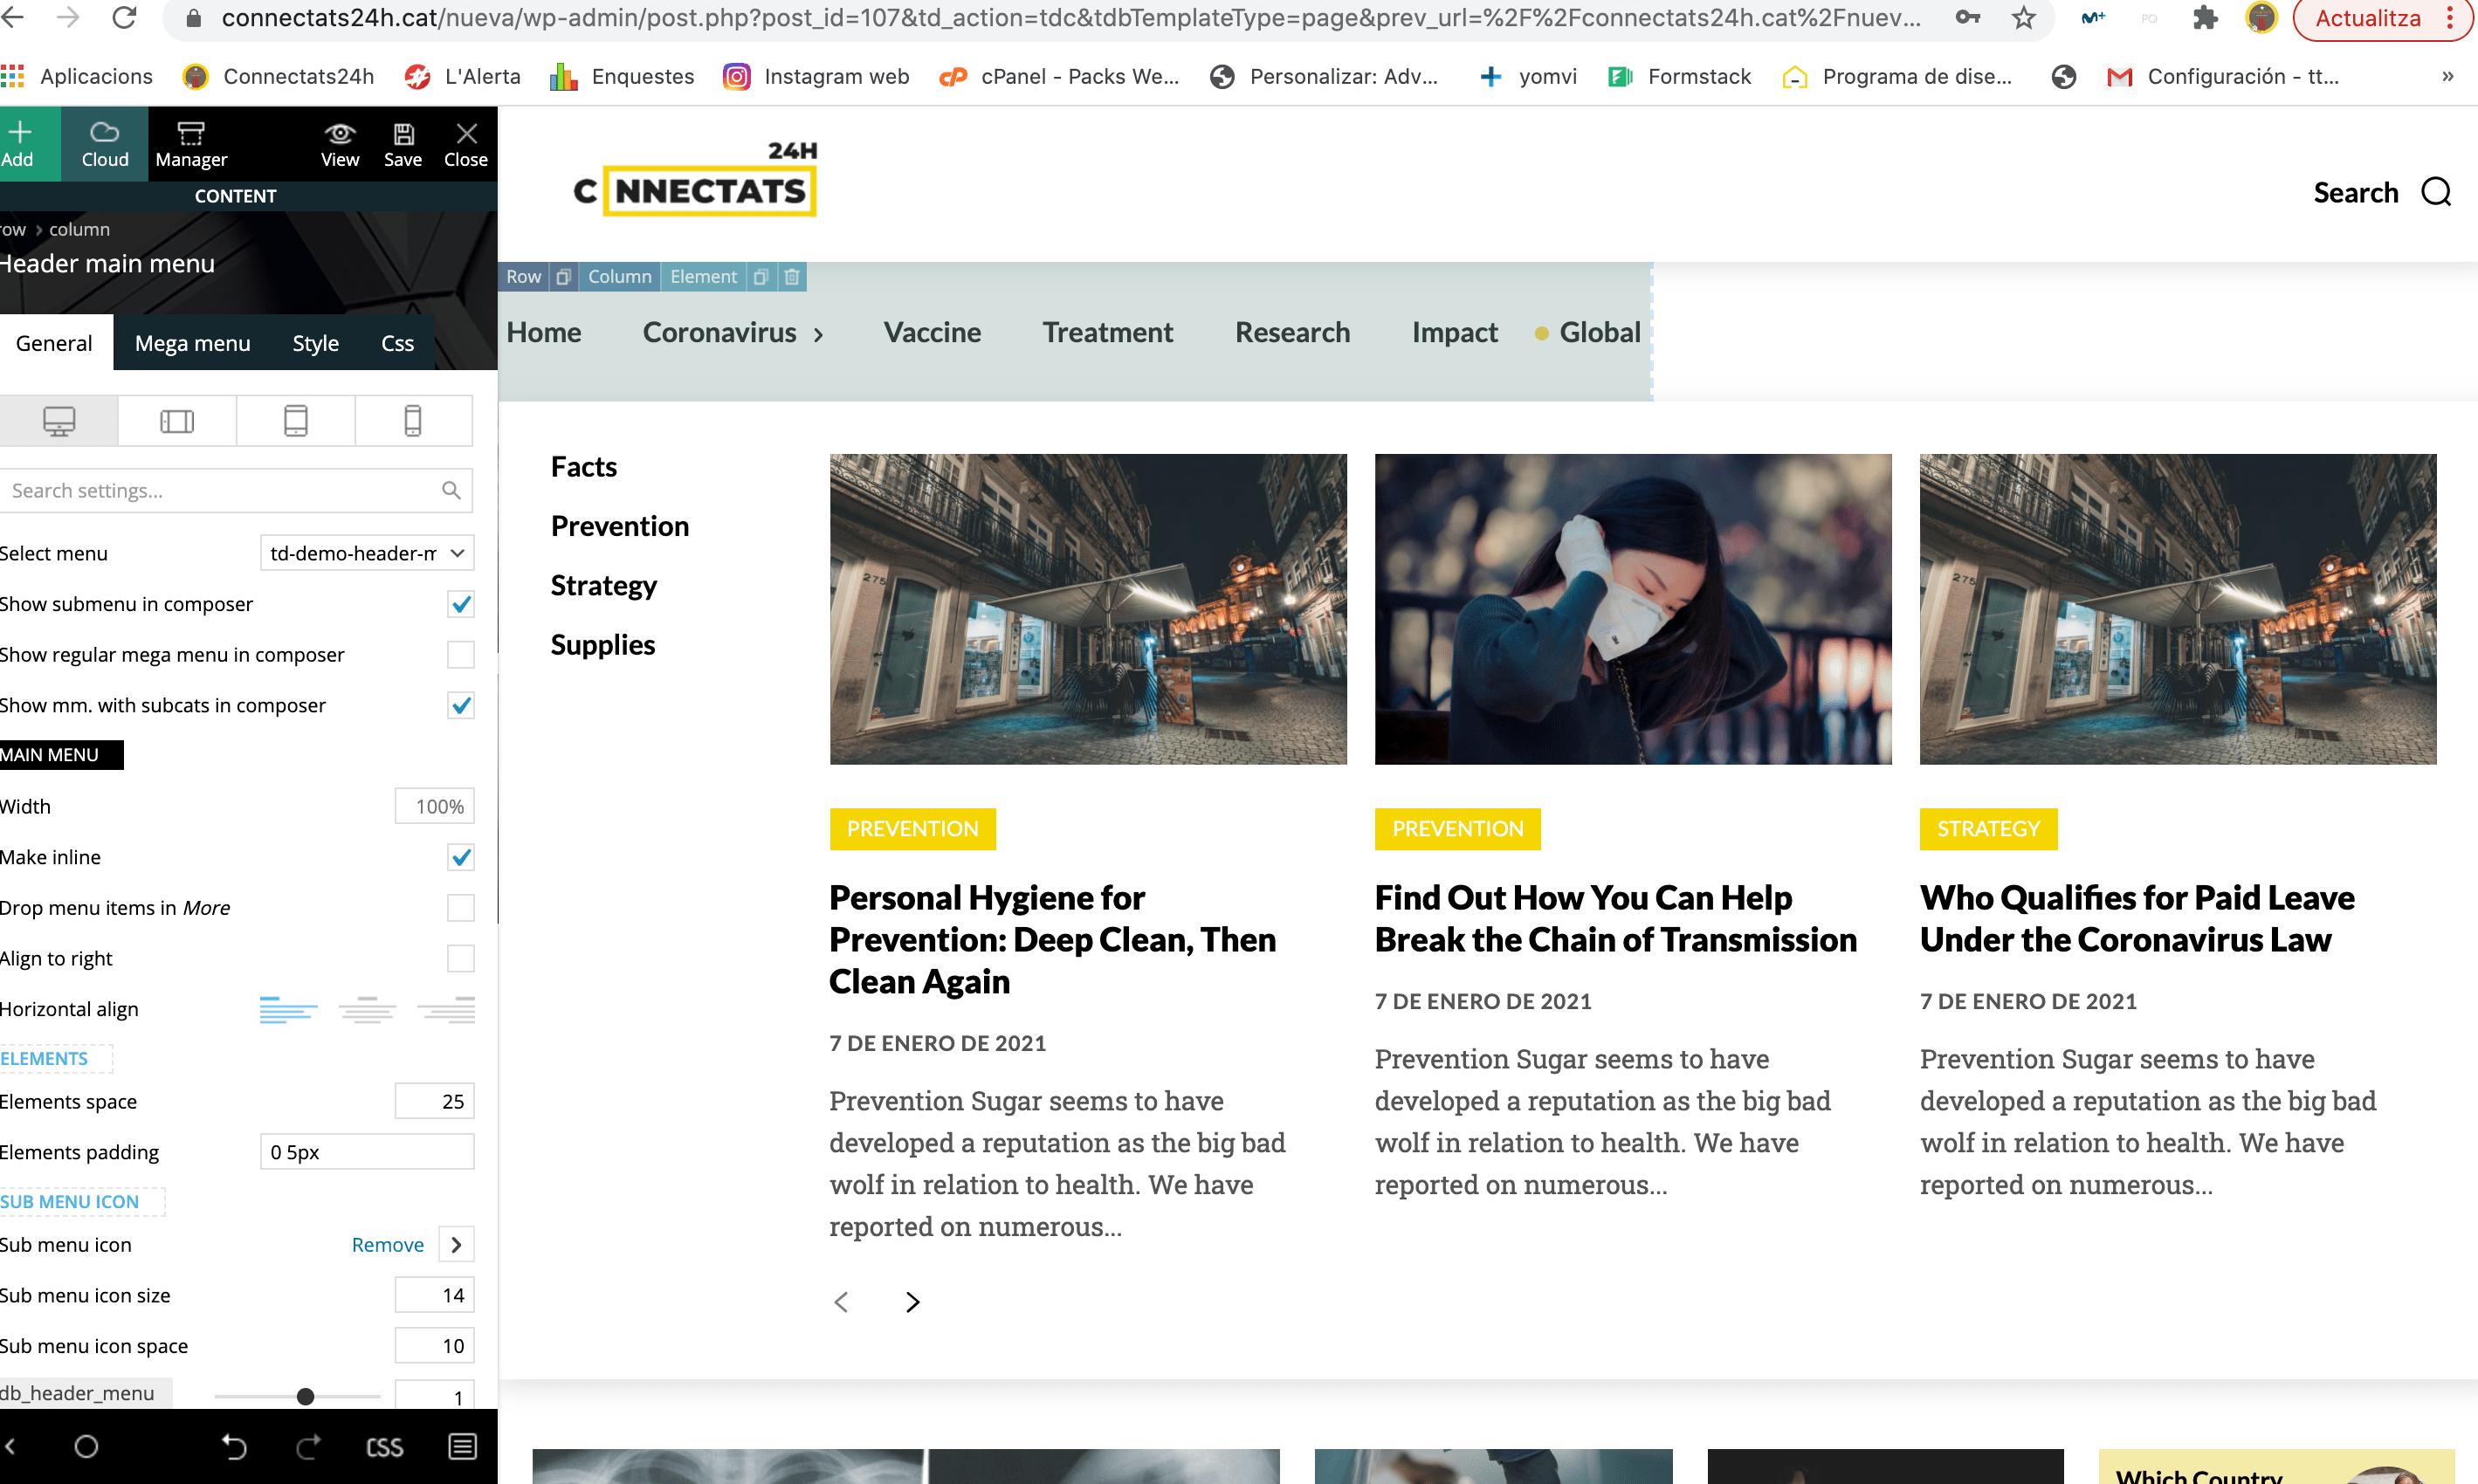Image resolution: width=2478 pixels, height=1484 pixels.
Task: Choose left horizontal align icon
Action: (x=288, y=1010)
